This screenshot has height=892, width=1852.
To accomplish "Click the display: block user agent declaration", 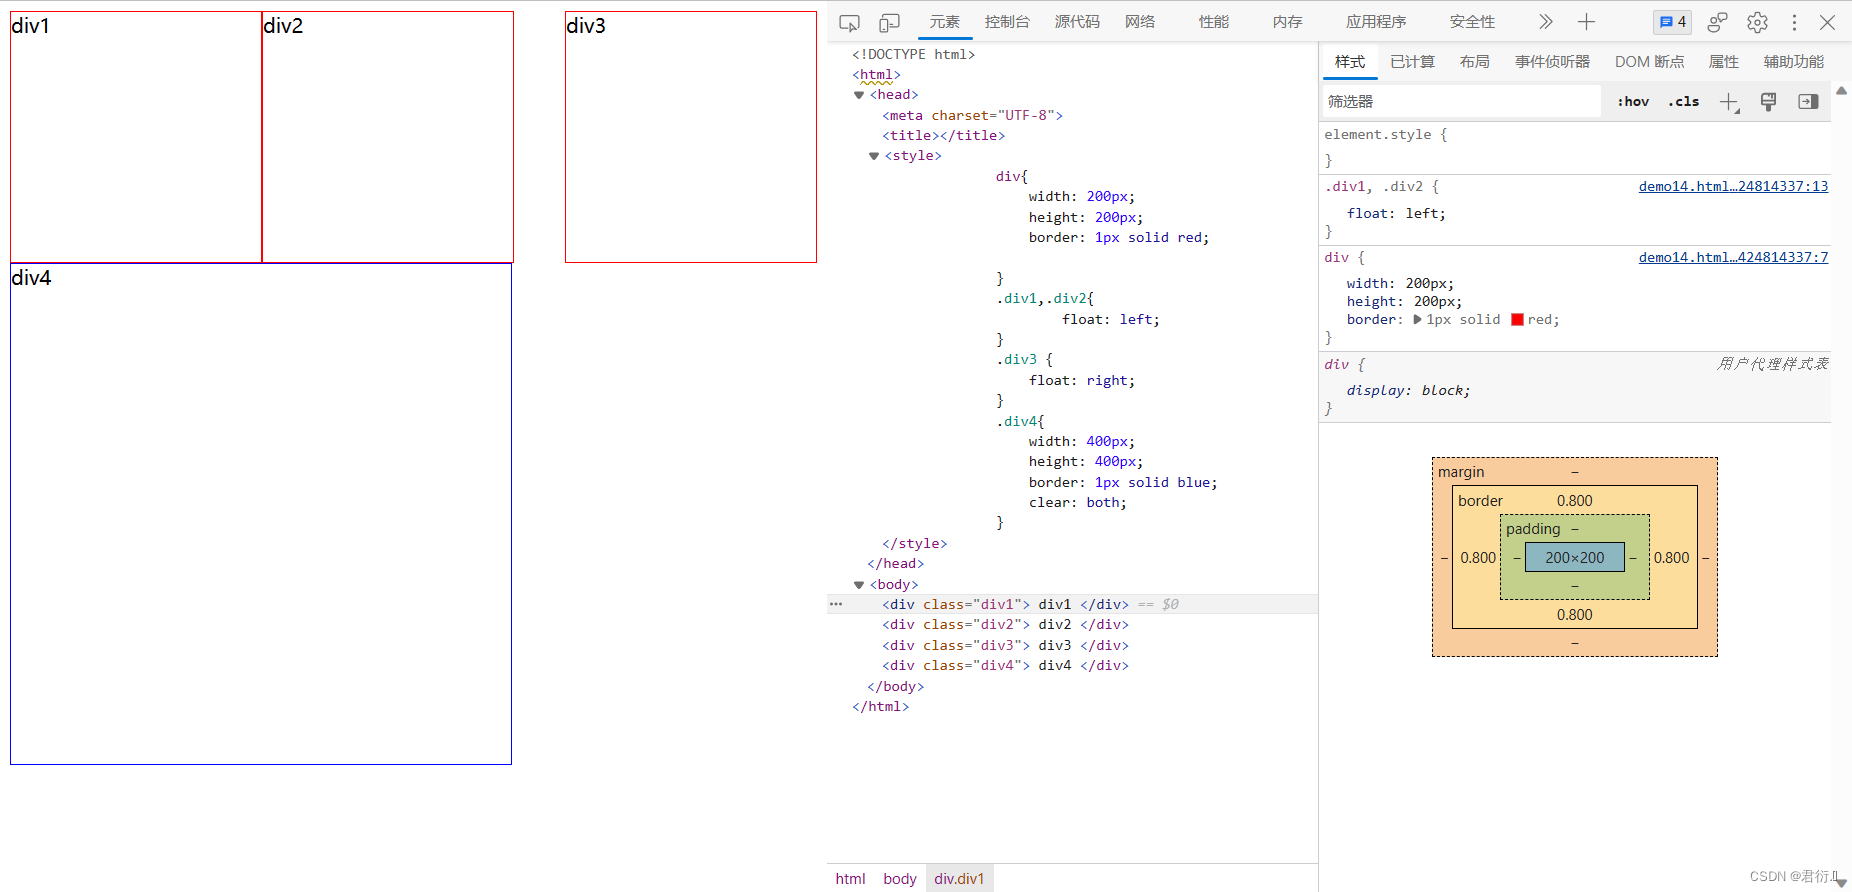I will pyautogui.click(x=1408, y=391).
